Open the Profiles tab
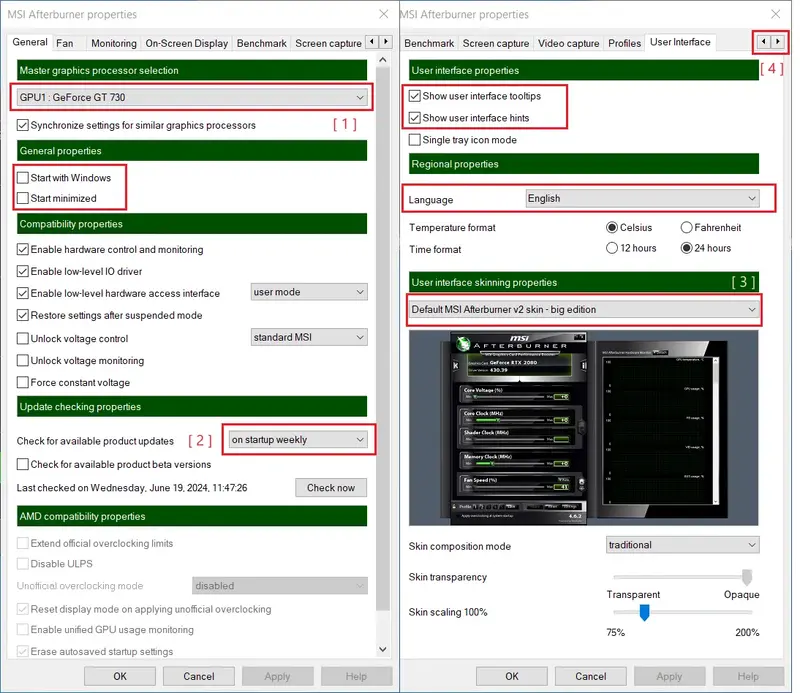The width and height of the screenshot is (800, 693). point(624,43)
